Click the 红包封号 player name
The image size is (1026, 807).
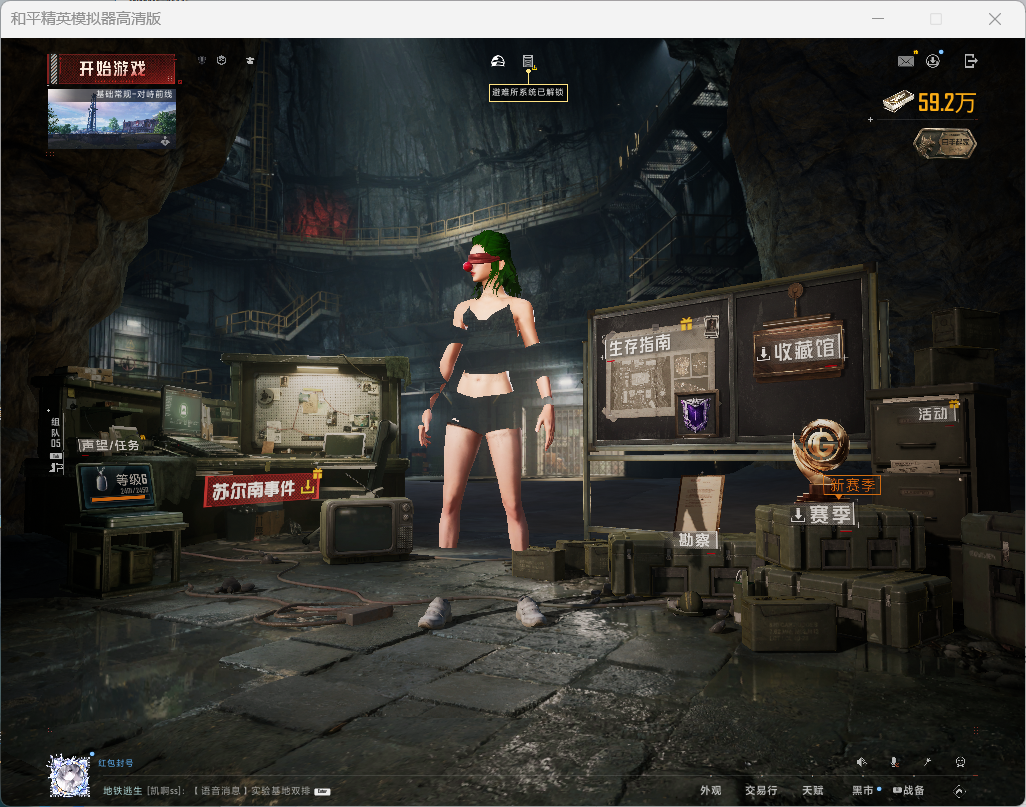coord(116,762)
